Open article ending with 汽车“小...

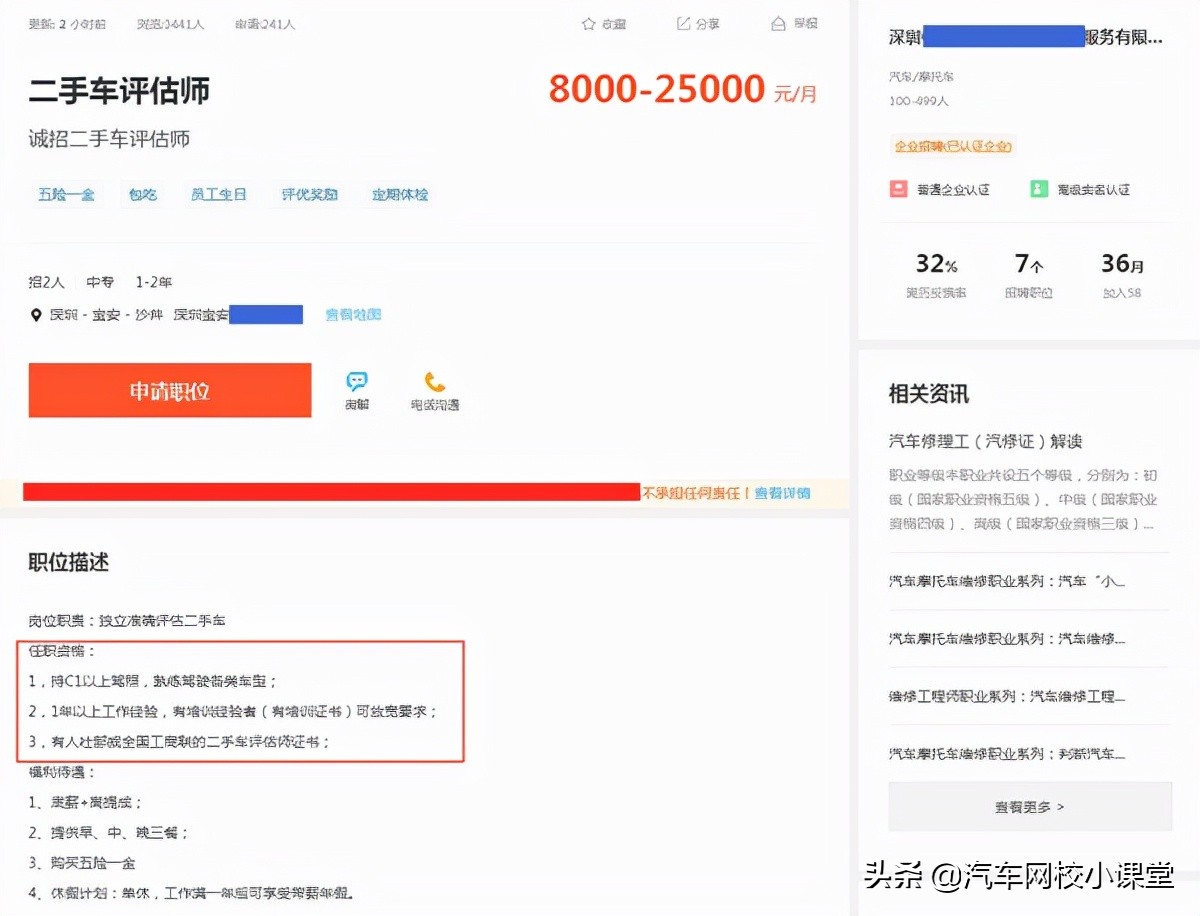click(1007, 581)
